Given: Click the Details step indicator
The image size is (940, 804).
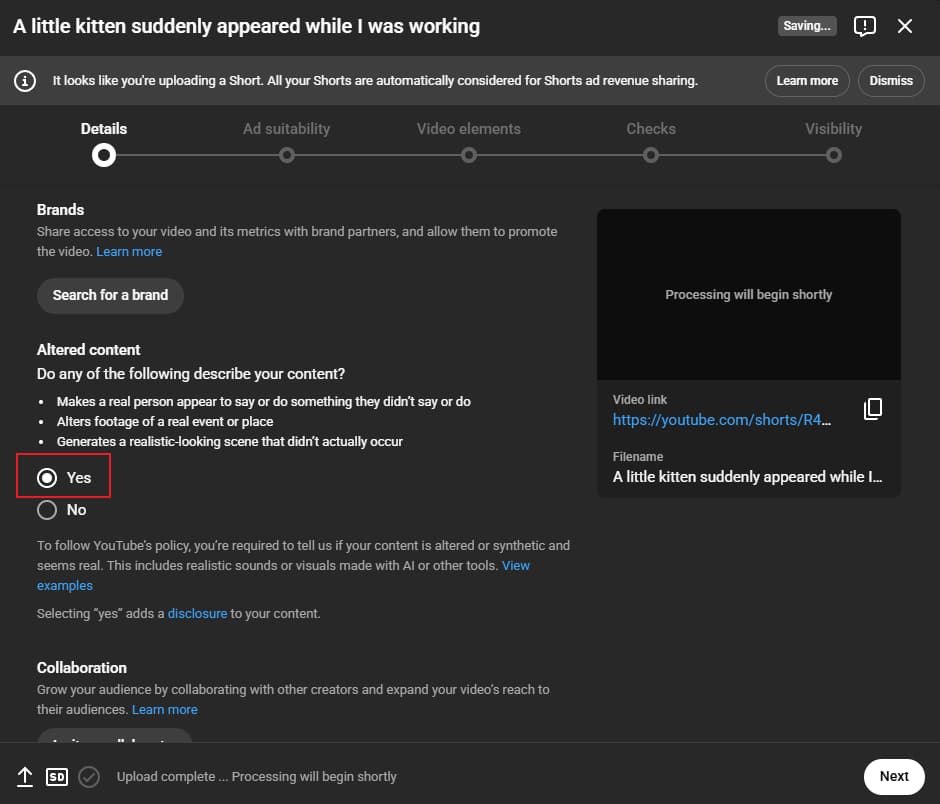Looking at the screenshot, I should 103,155.
